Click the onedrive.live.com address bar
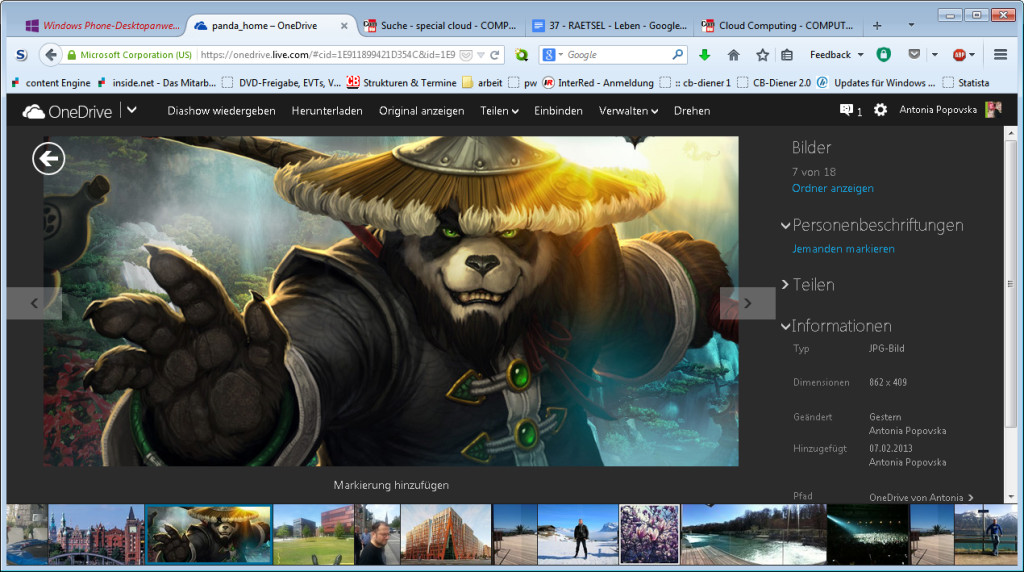Image resolution: width=1024 pixels, height=572 pixels. [x=328, y=55]
